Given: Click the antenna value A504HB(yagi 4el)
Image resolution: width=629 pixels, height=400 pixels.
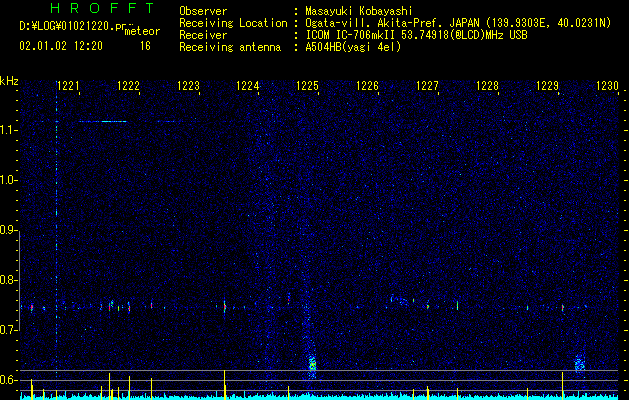Looking at the screenshot, I should 353,47.
